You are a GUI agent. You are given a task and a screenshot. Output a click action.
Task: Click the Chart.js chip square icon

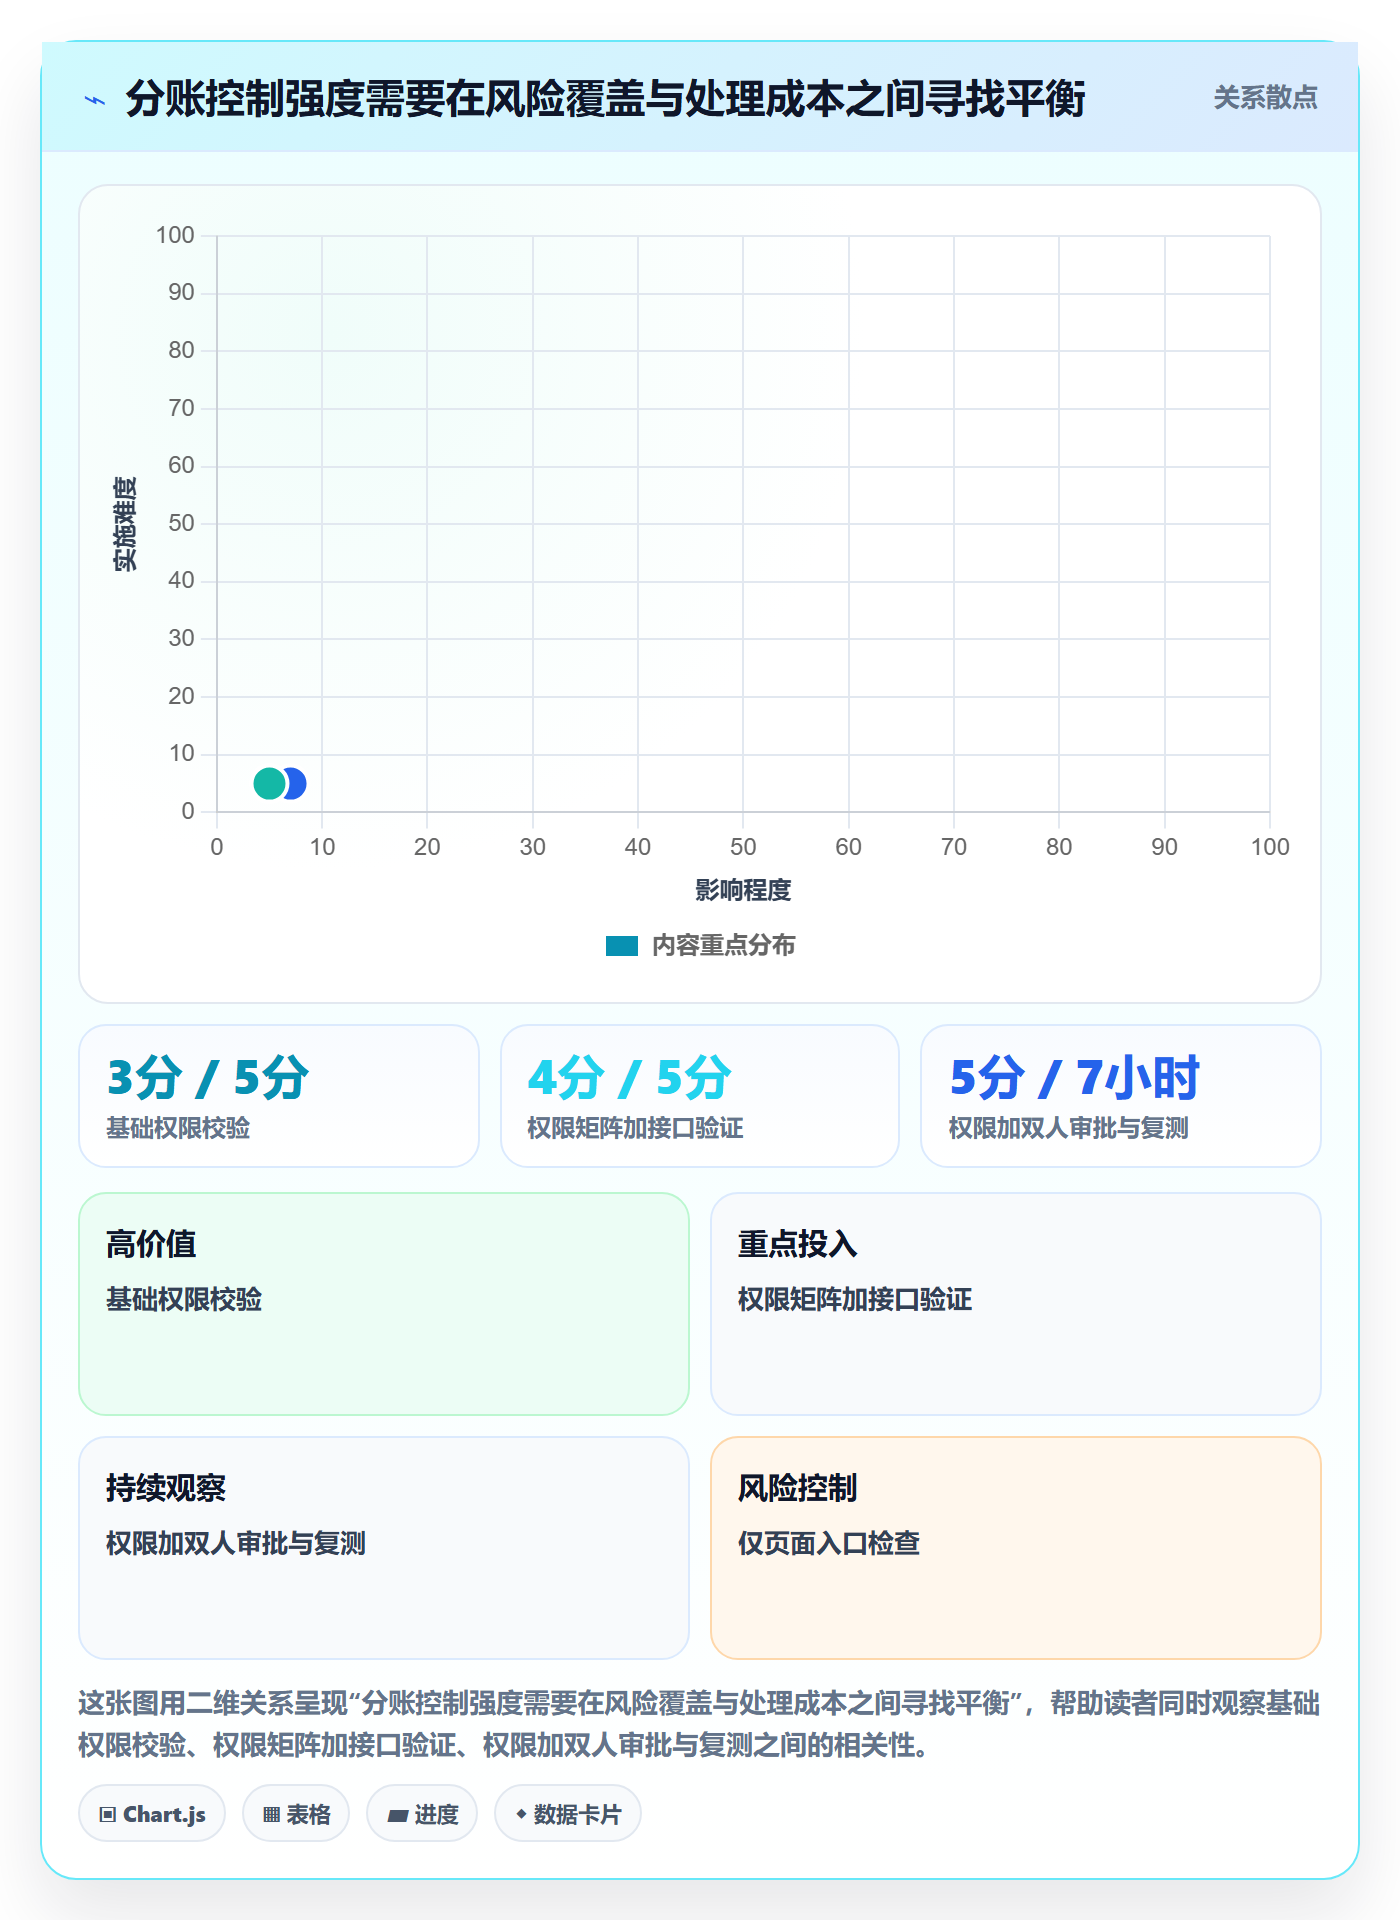click(108, 1815)
